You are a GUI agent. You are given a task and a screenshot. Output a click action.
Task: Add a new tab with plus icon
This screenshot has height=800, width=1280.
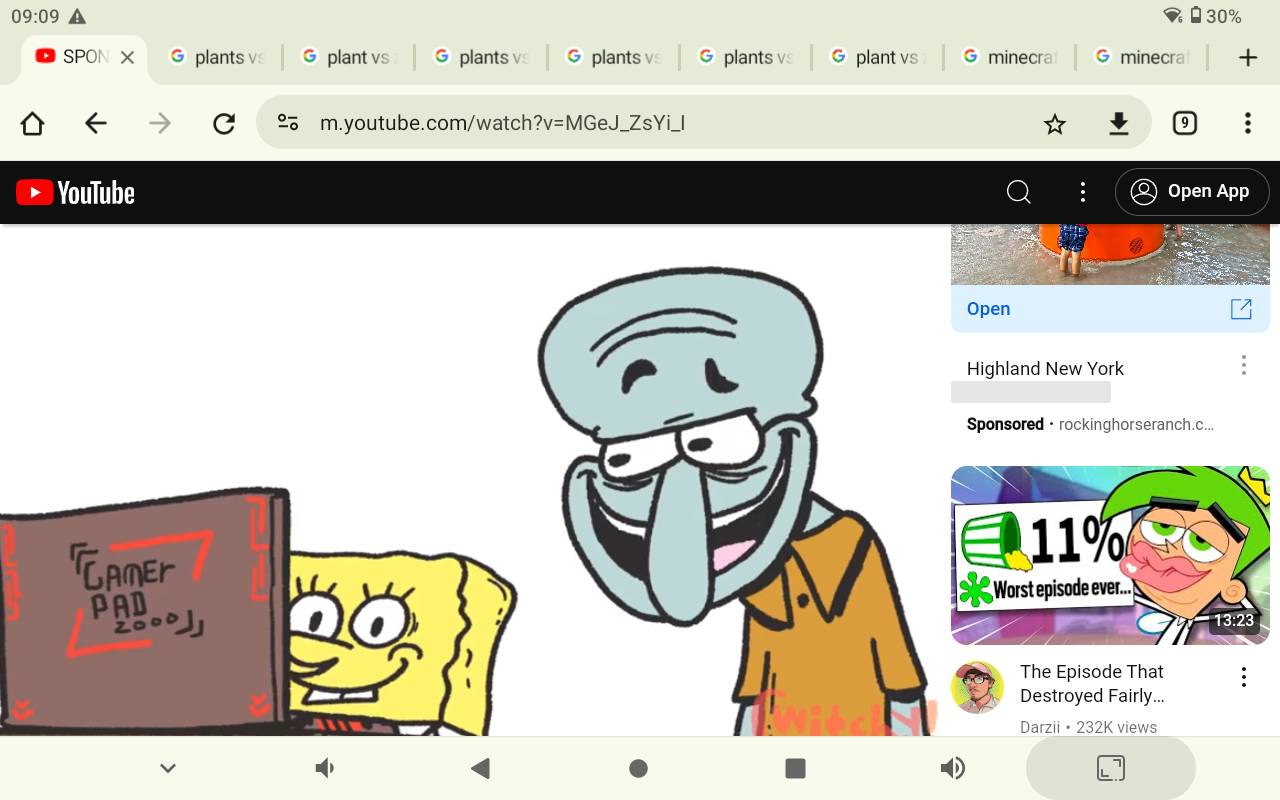[x=1247, y=57]
